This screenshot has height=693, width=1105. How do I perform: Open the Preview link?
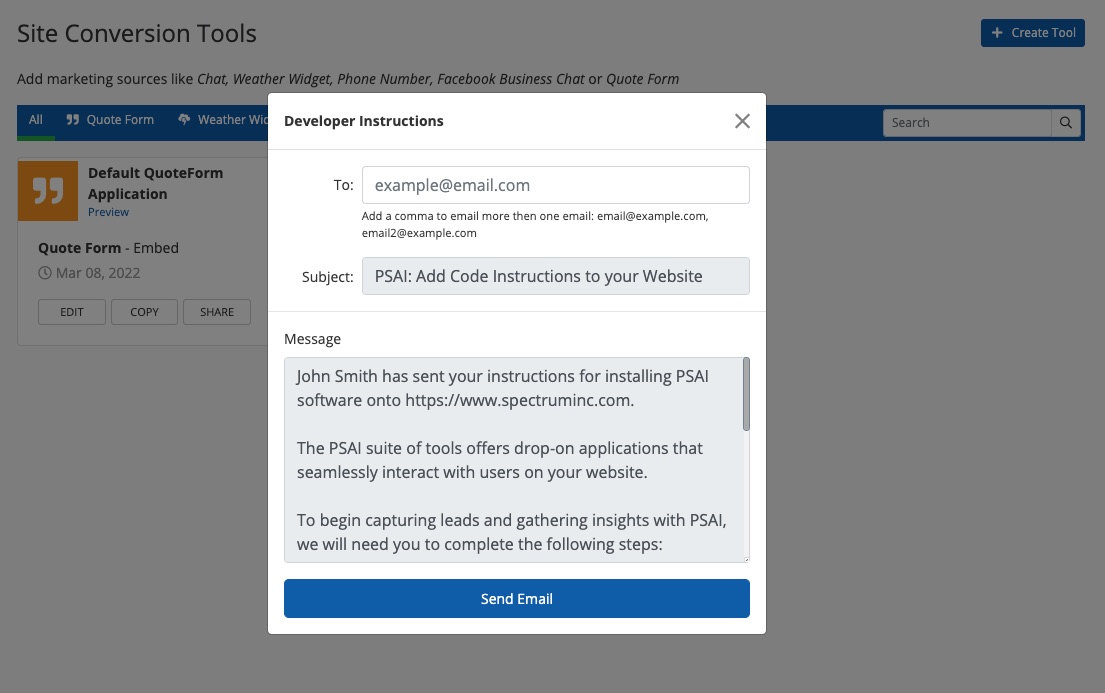(x=108, y=212)
